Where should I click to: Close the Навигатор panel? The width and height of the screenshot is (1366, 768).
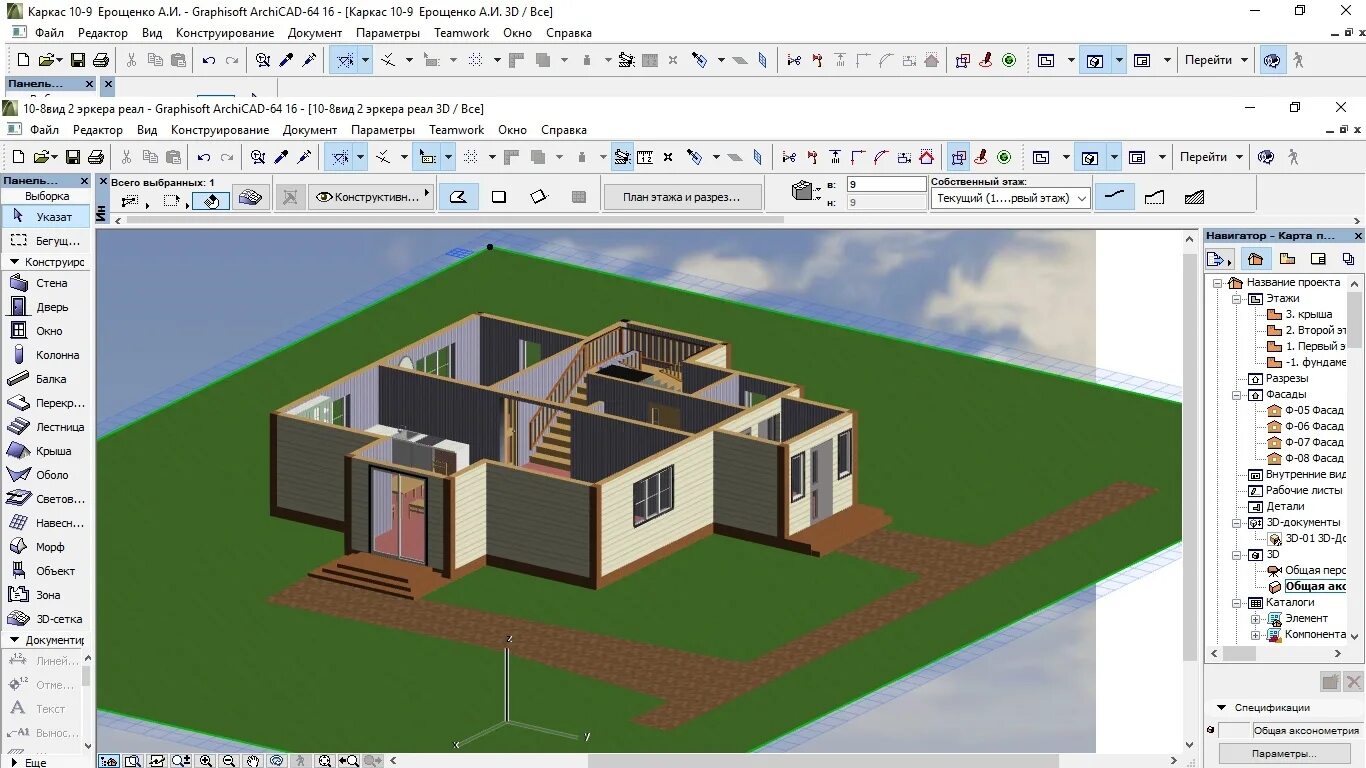[x=1358, y=236]
